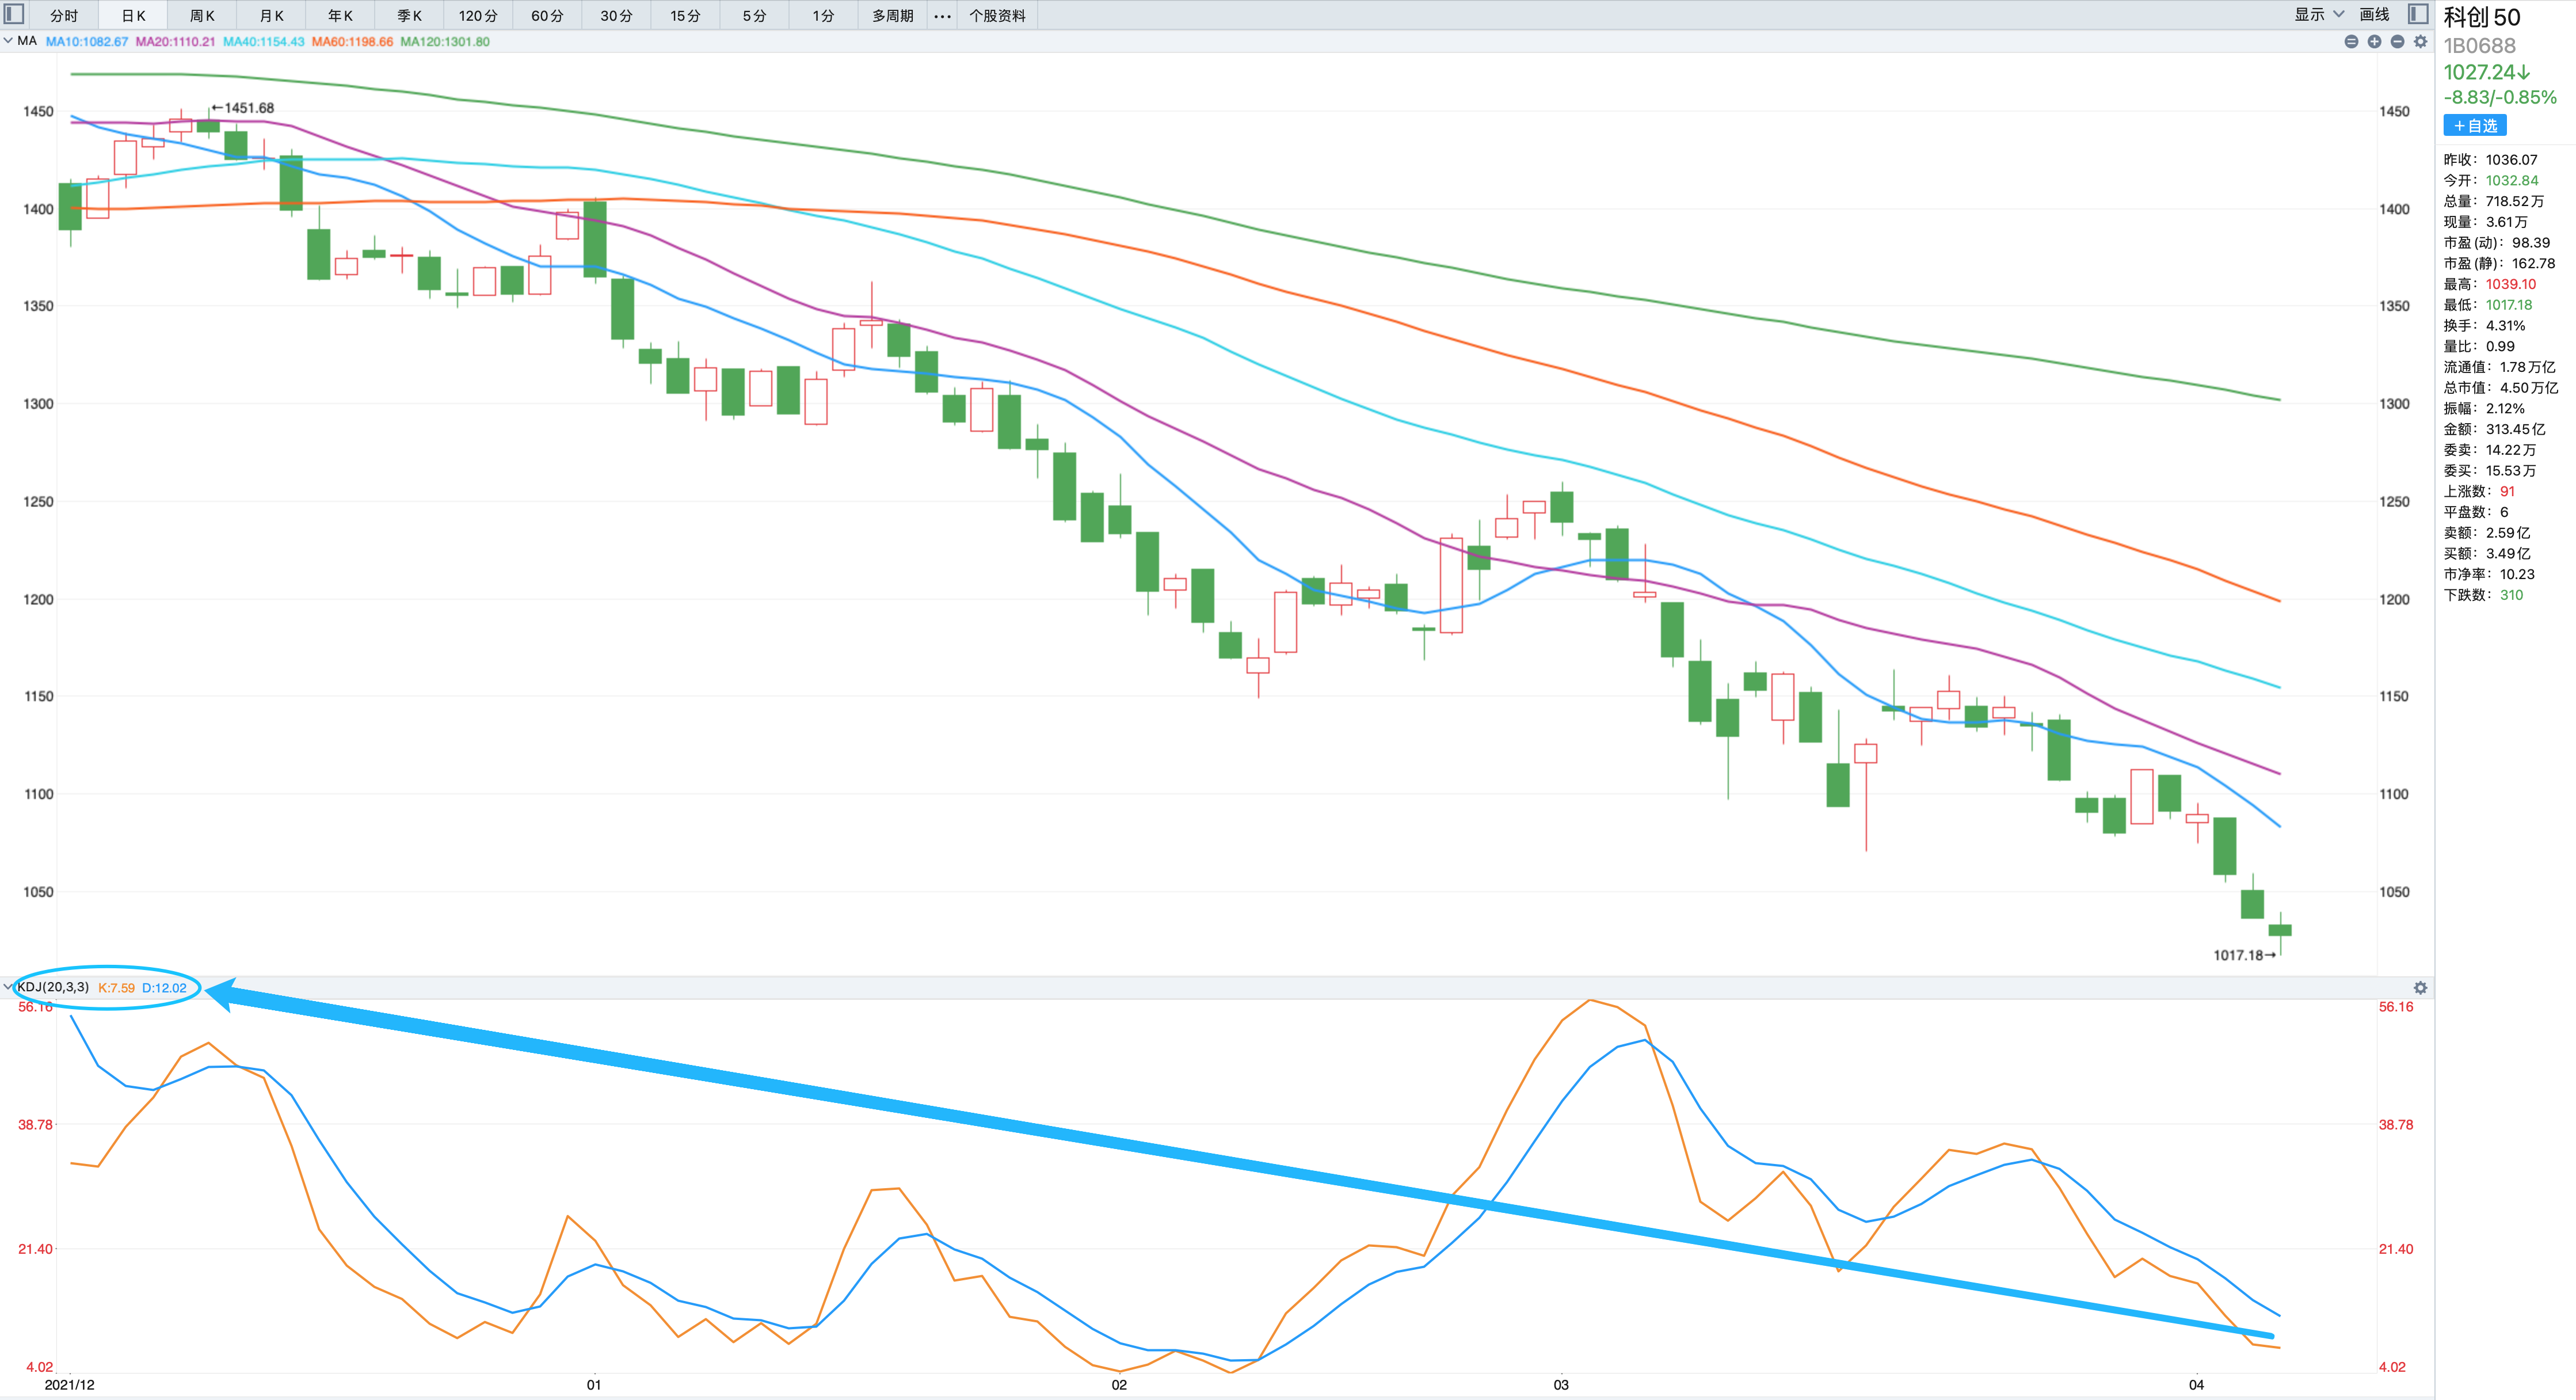Screen dimensions: 2576x1400
Task: Open main chart MA settings gear
Action: click(2421, 42)
